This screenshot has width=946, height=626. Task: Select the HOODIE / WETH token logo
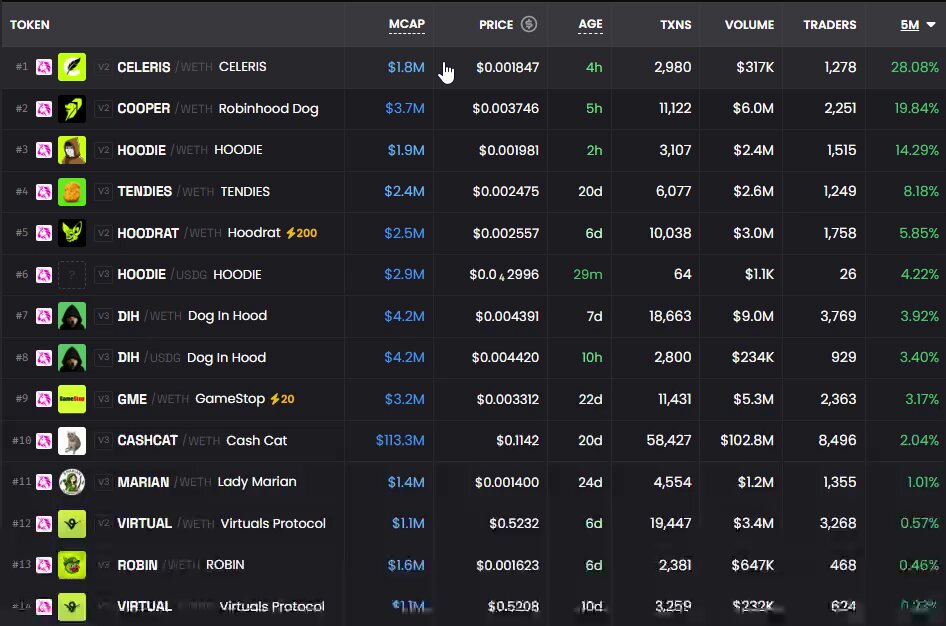(x=72, y=150)
